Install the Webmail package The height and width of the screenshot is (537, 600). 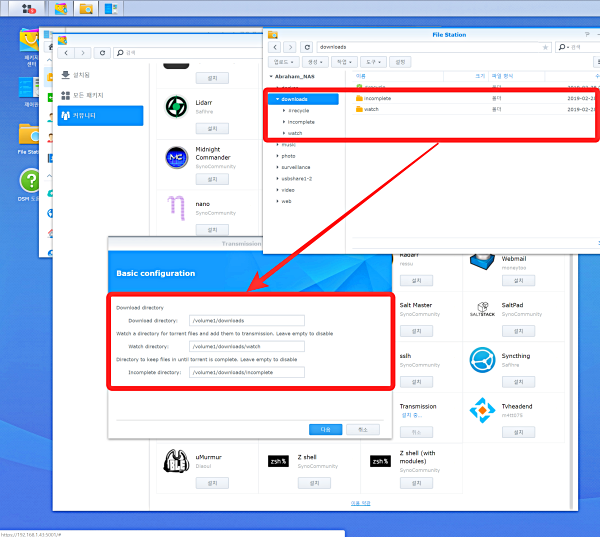(x=518, y=281)
